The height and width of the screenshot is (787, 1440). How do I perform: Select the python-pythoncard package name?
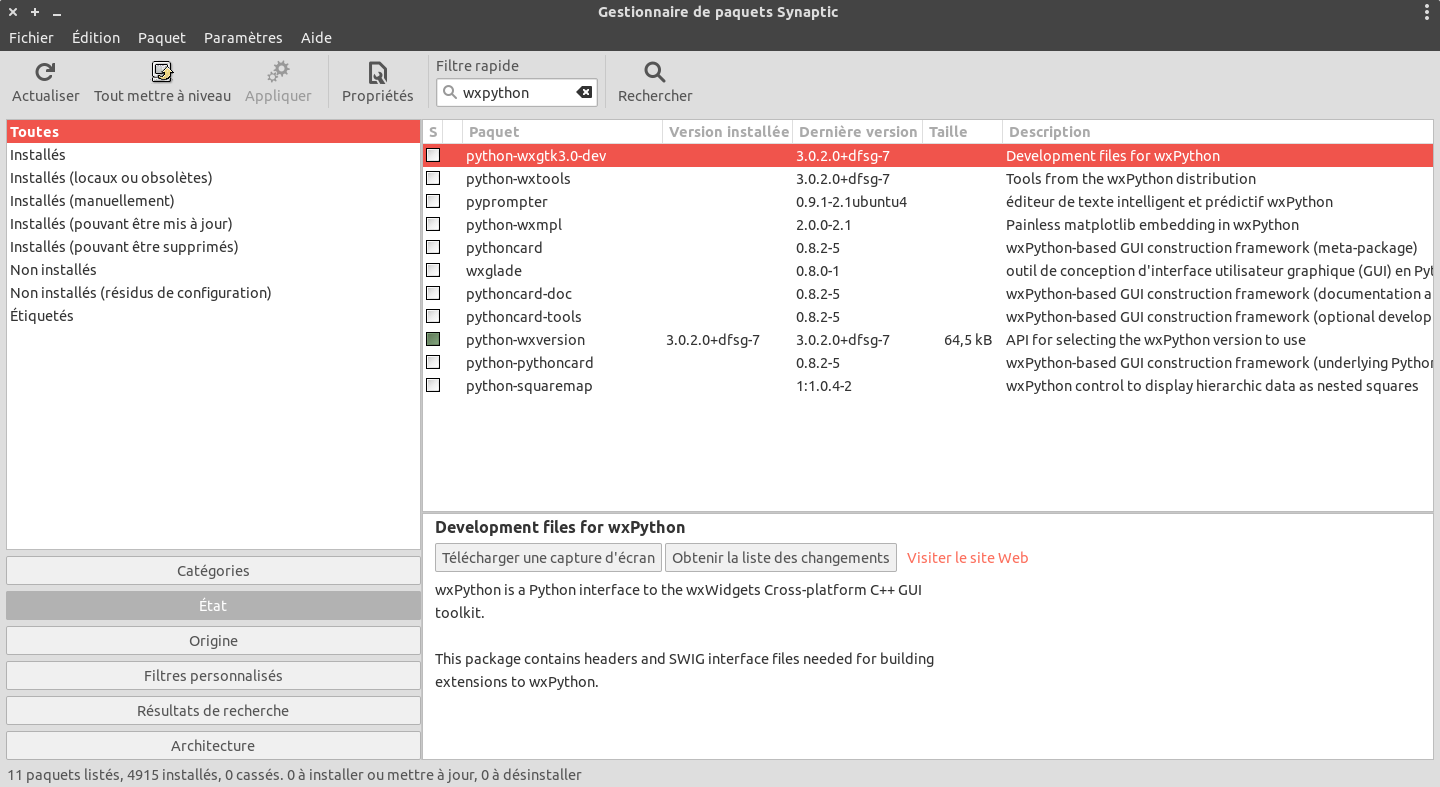tap(530, 363)
